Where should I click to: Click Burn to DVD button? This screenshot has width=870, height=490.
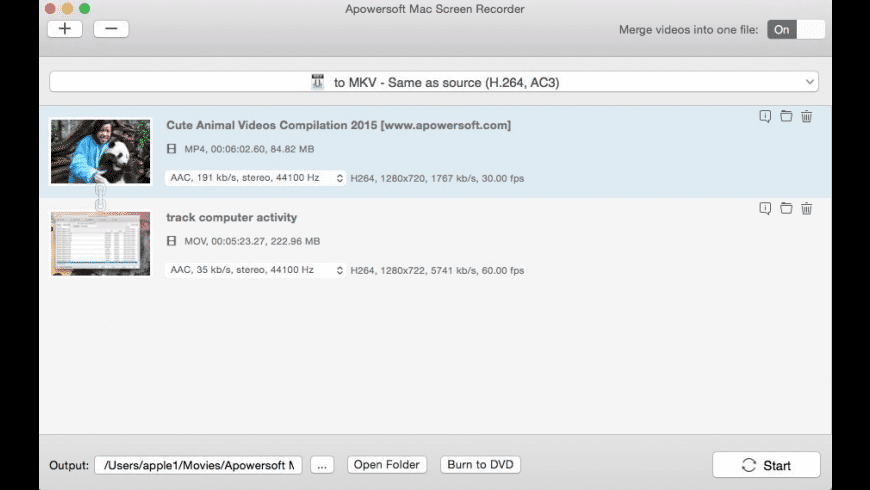480,464
